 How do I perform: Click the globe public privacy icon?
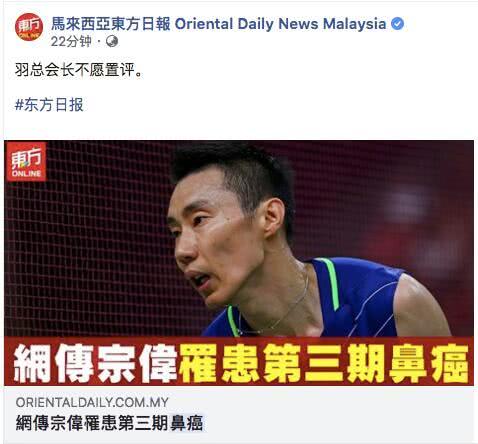click(112, 42)
